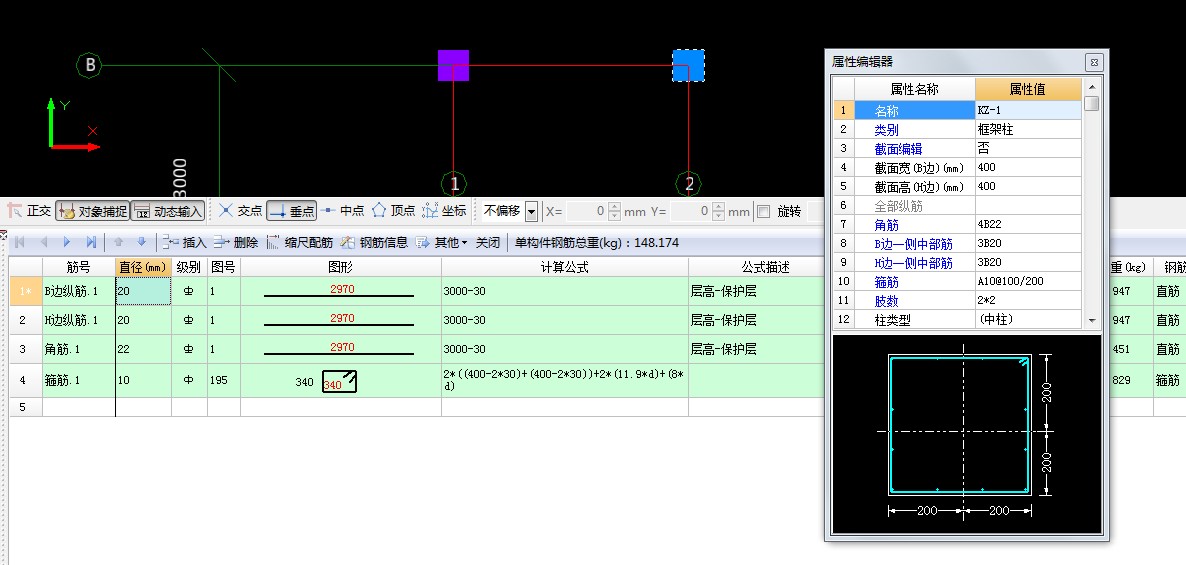Click the 图号 cell showing 195

tap(224, 380)
